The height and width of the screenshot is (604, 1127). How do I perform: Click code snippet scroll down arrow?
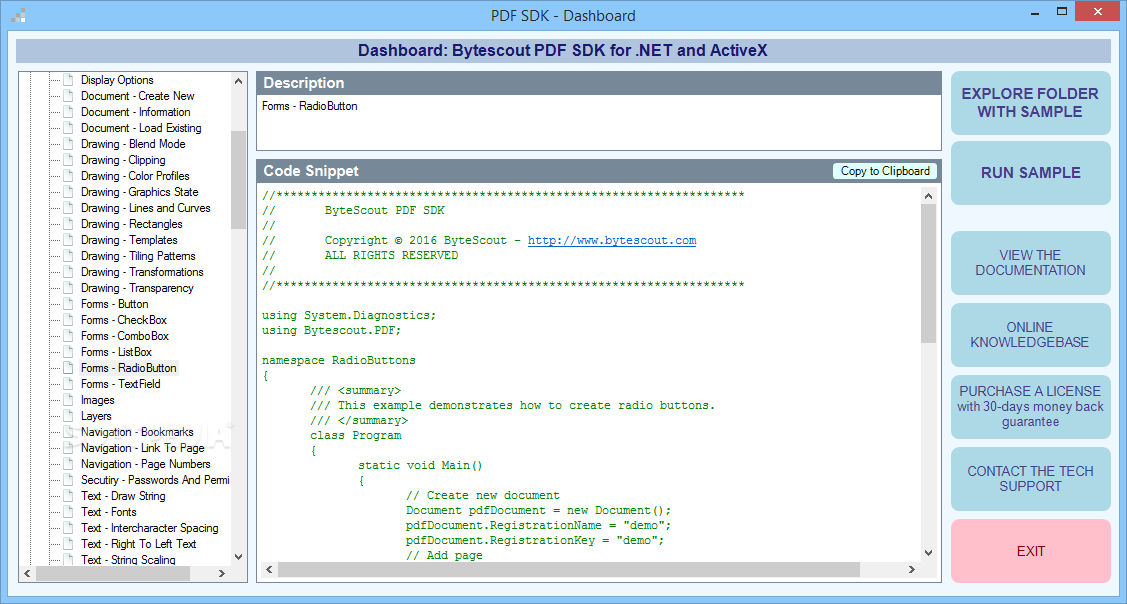coord(928,553)
